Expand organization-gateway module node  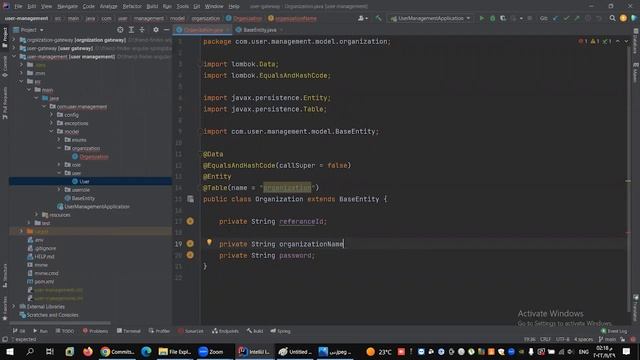point(13,40)
